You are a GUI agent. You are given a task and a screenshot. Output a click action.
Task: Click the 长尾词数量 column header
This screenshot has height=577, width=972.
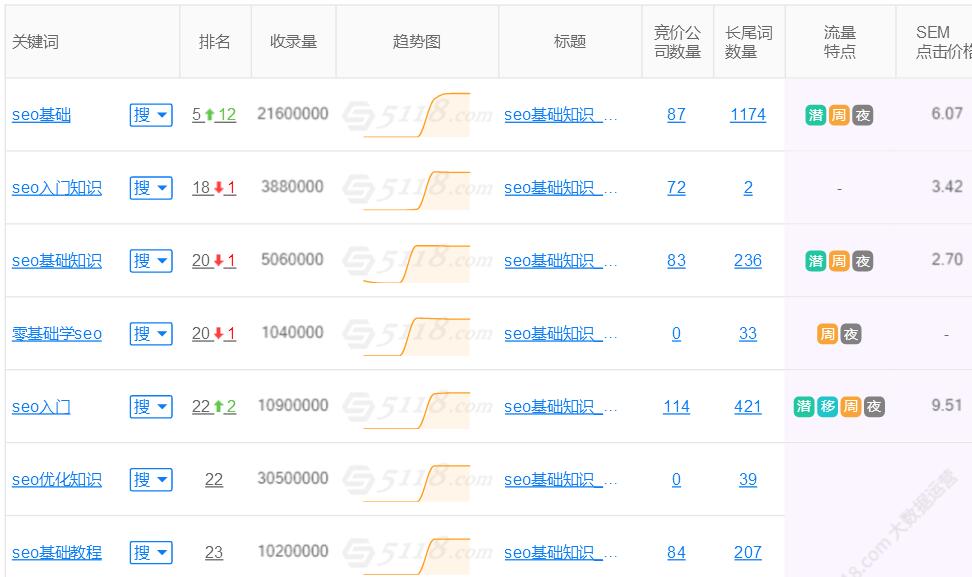point(748,42)
